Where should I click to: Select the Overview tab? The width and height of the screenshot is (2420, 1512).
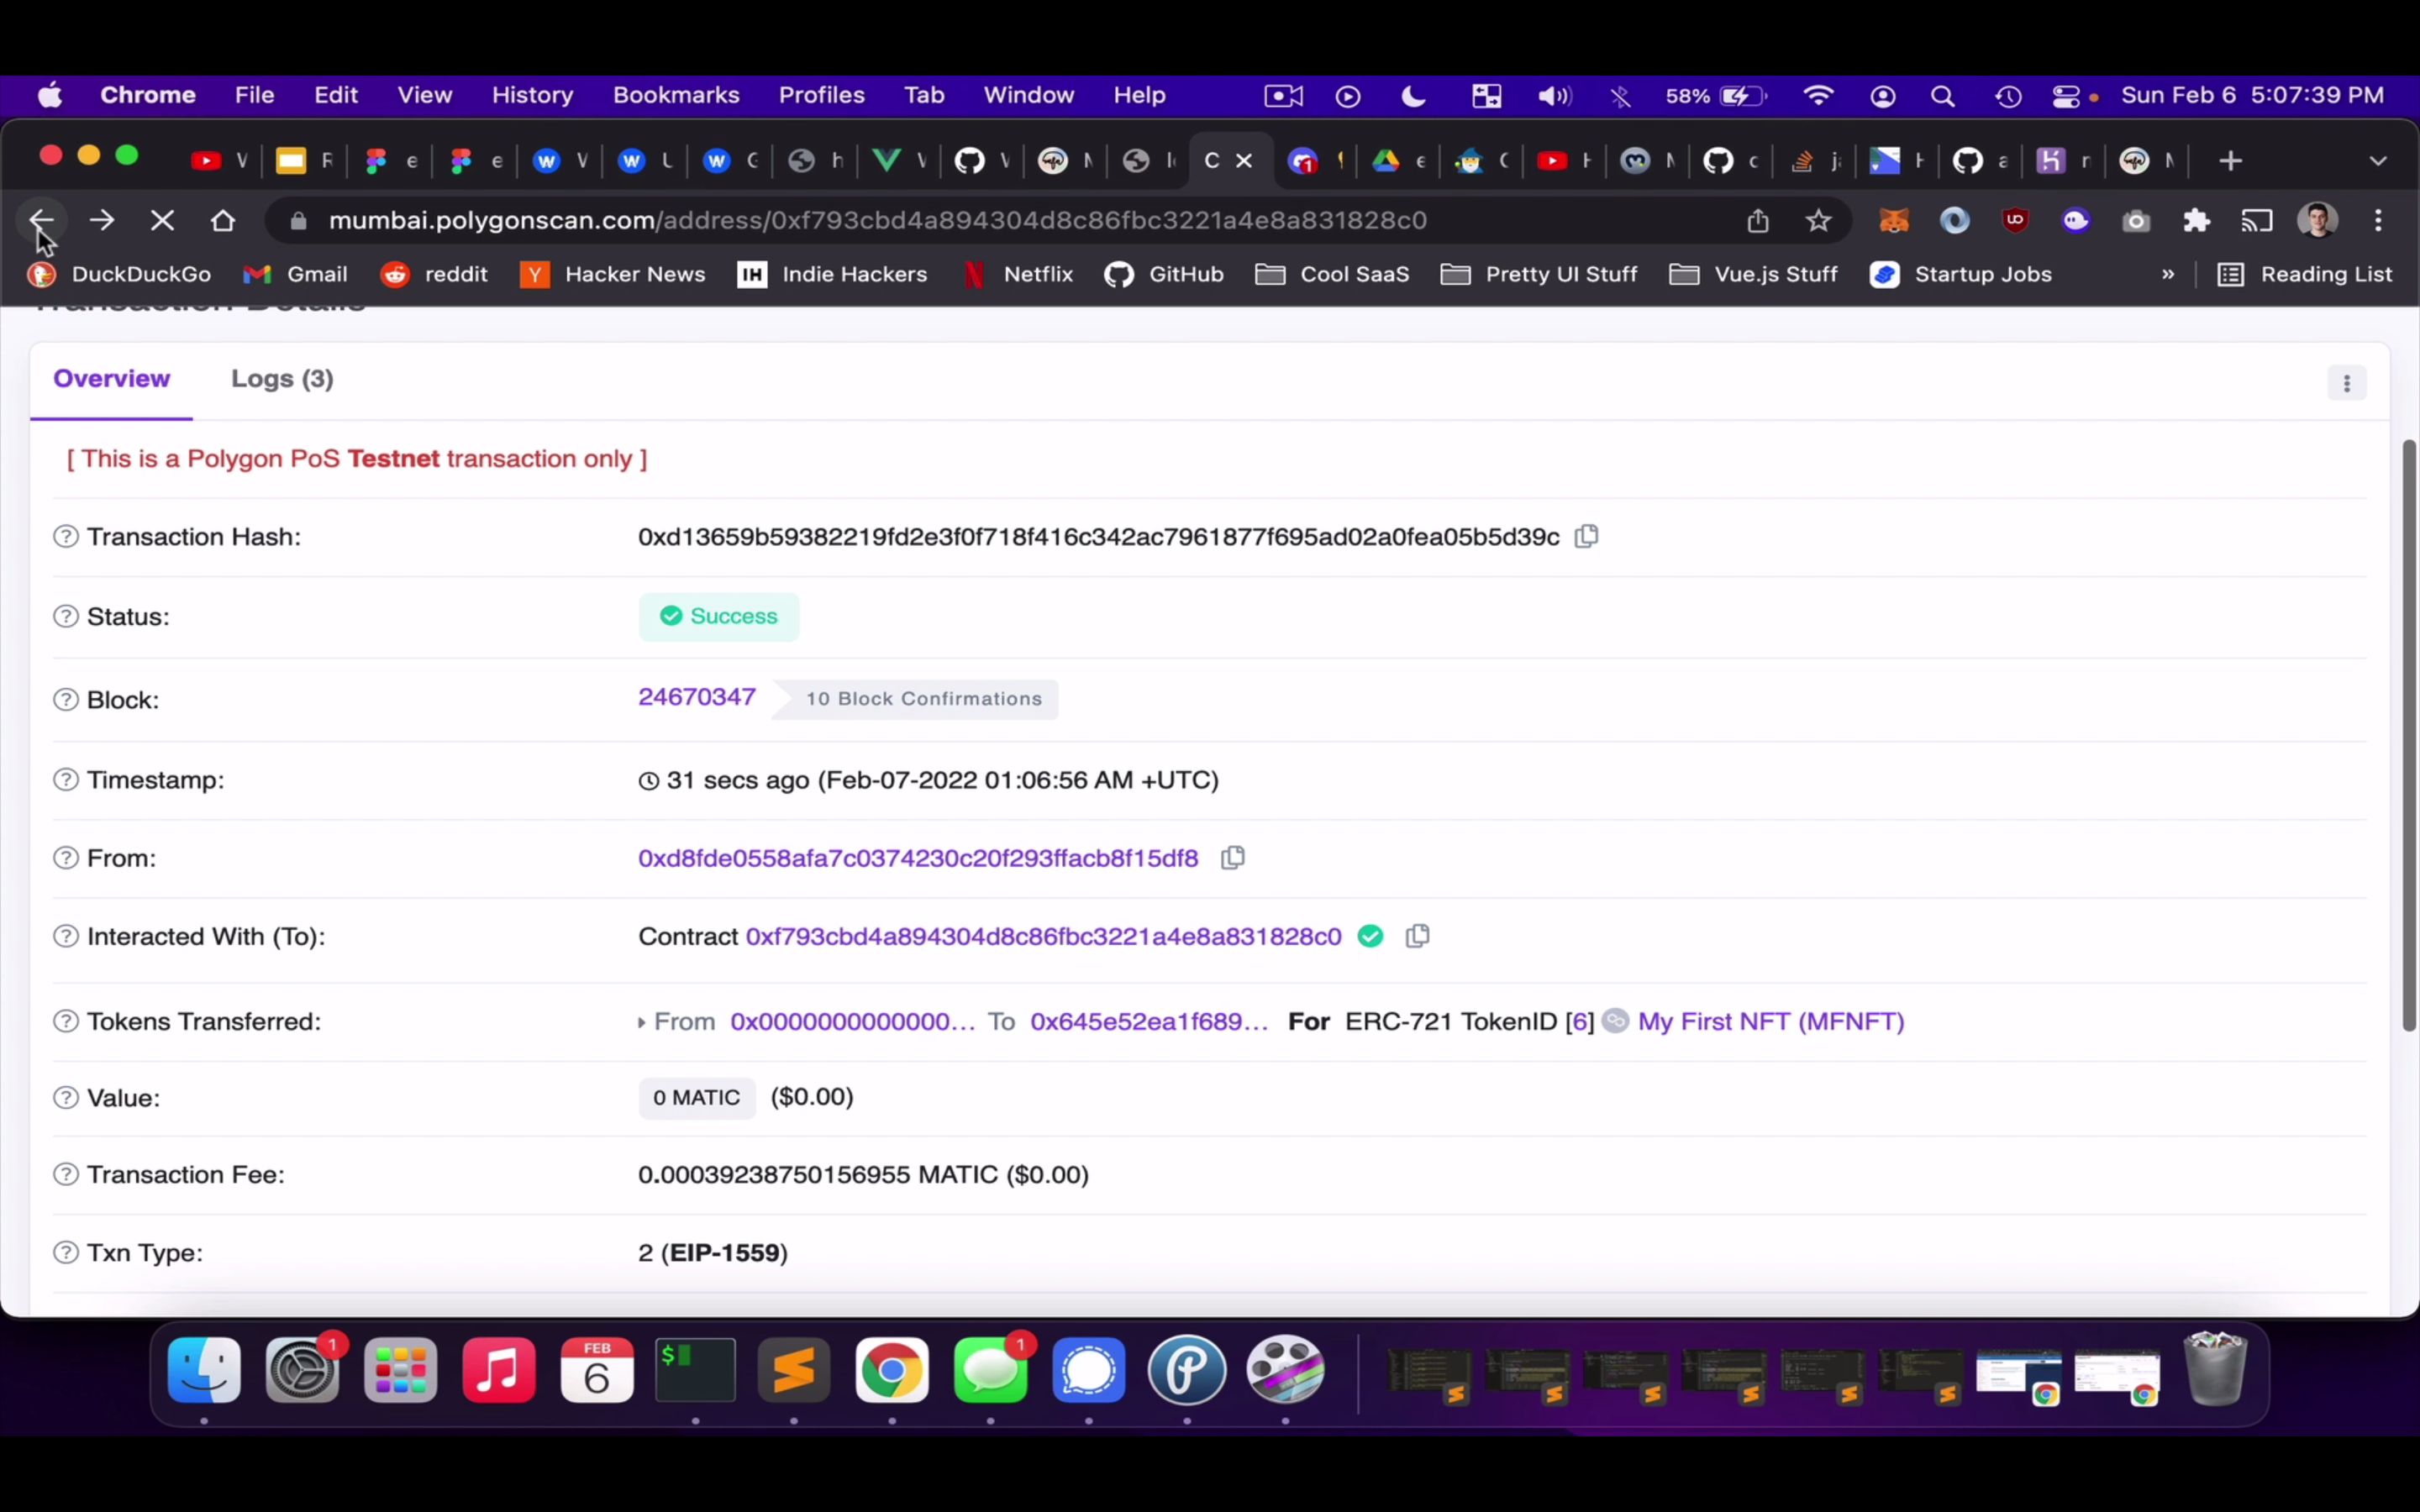(x=112, y=378)
